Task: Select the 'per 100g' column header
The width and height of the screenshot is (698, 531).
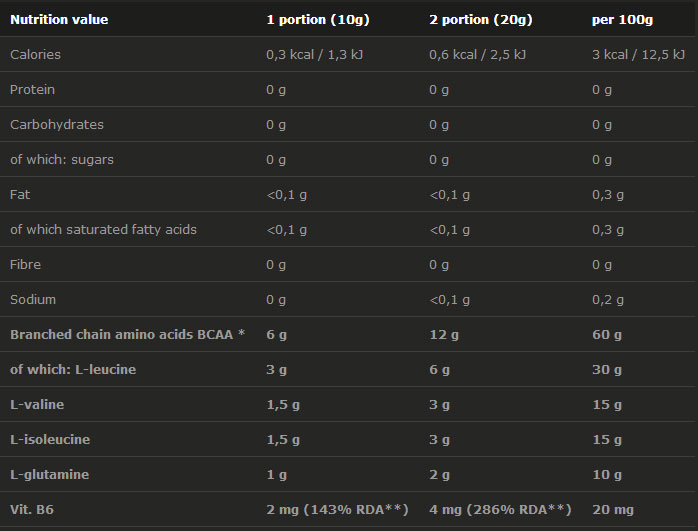Action: 622,19
